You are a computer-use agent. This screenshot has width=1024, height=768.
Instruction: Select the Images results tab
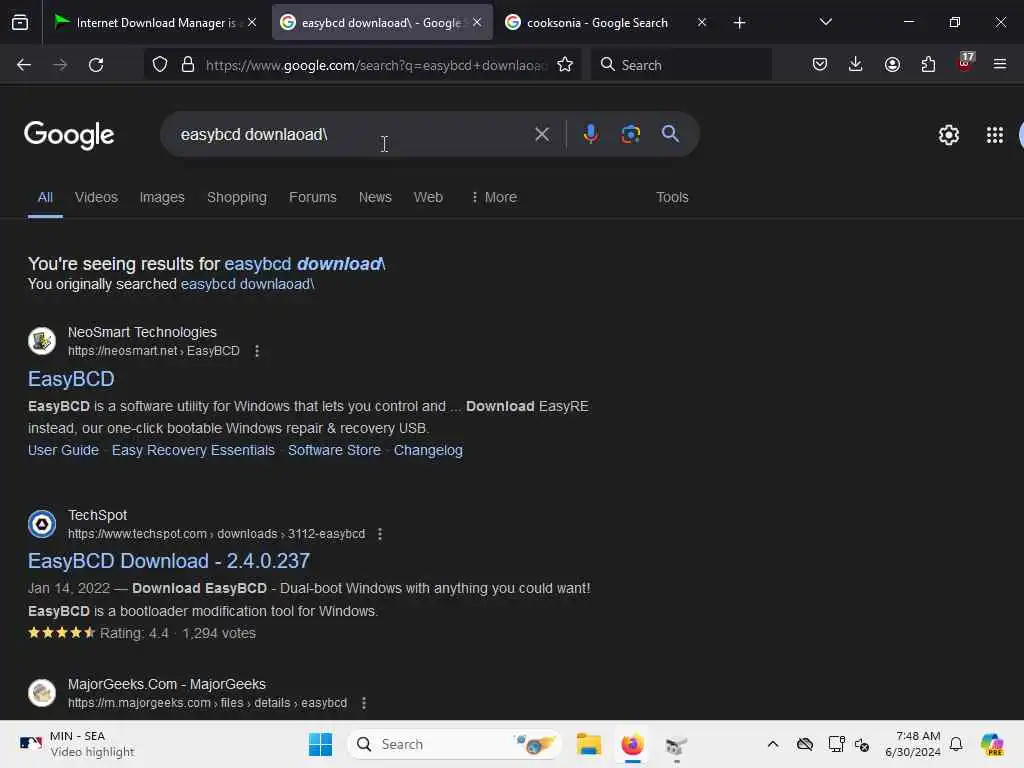point(162,197)
